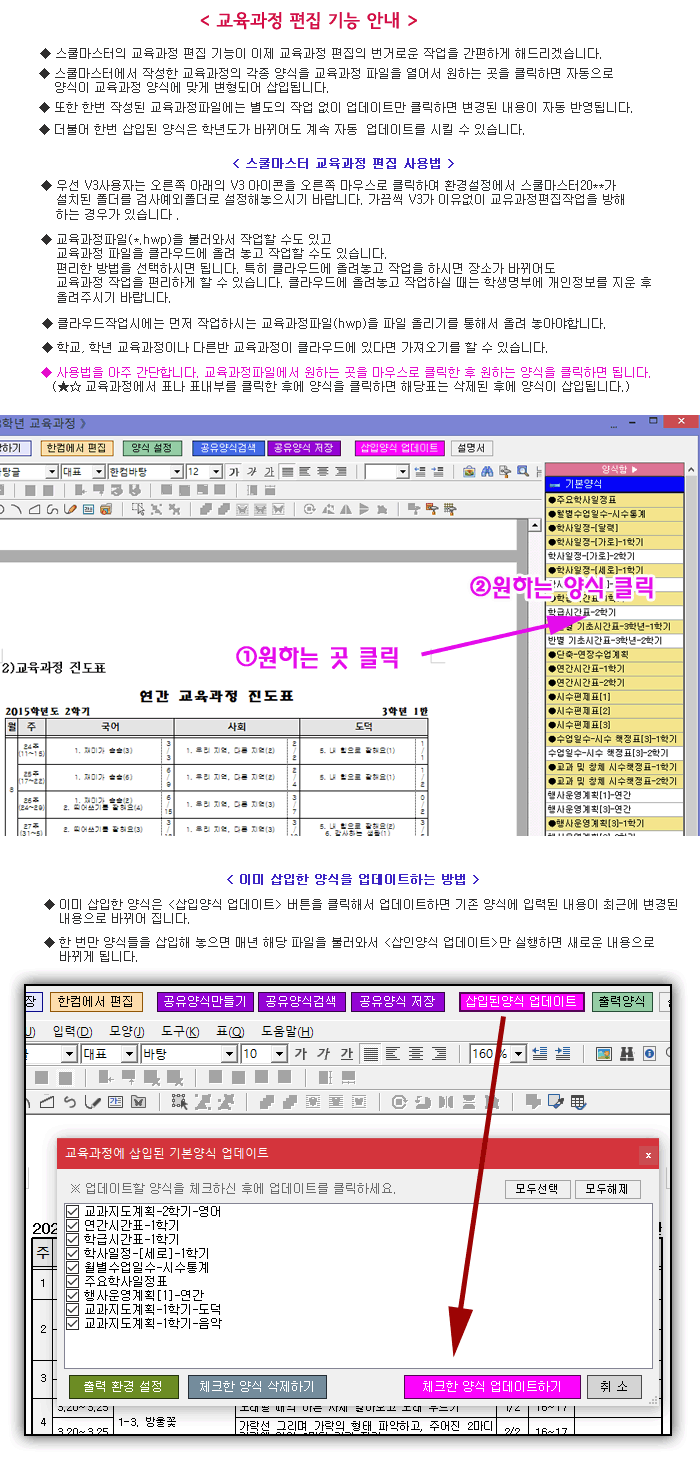The width and height of the screenshot is (700, 1476).
Task: Click the blue info icon beside binoculars
Action: (649, 1054)
